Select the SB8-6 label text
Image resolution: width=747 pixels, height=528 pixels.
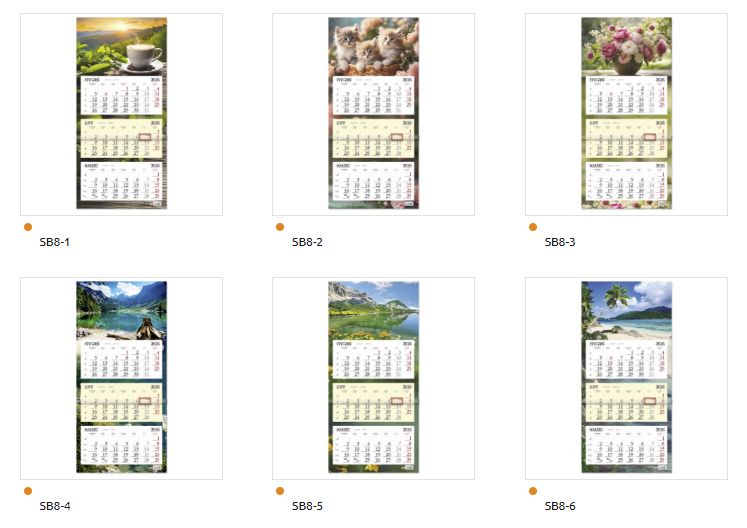(x=560, y=506)
